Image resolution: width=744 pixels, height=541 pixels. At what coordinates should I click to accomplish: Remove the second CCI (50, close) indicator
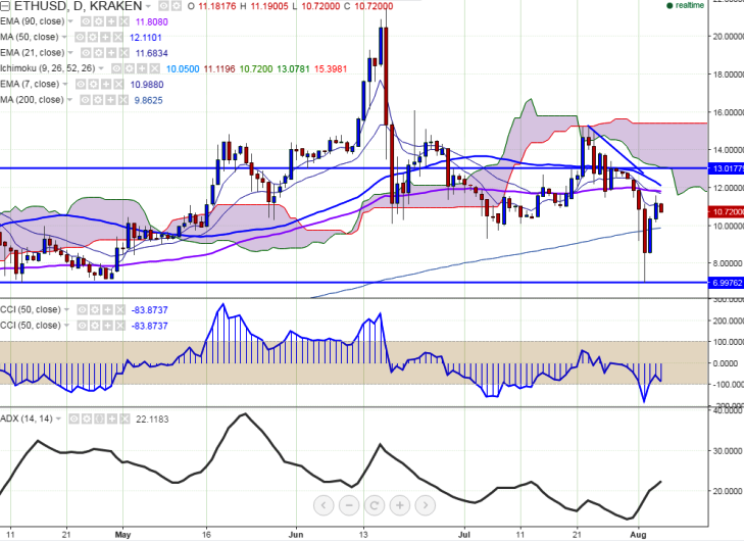point(120,326)
